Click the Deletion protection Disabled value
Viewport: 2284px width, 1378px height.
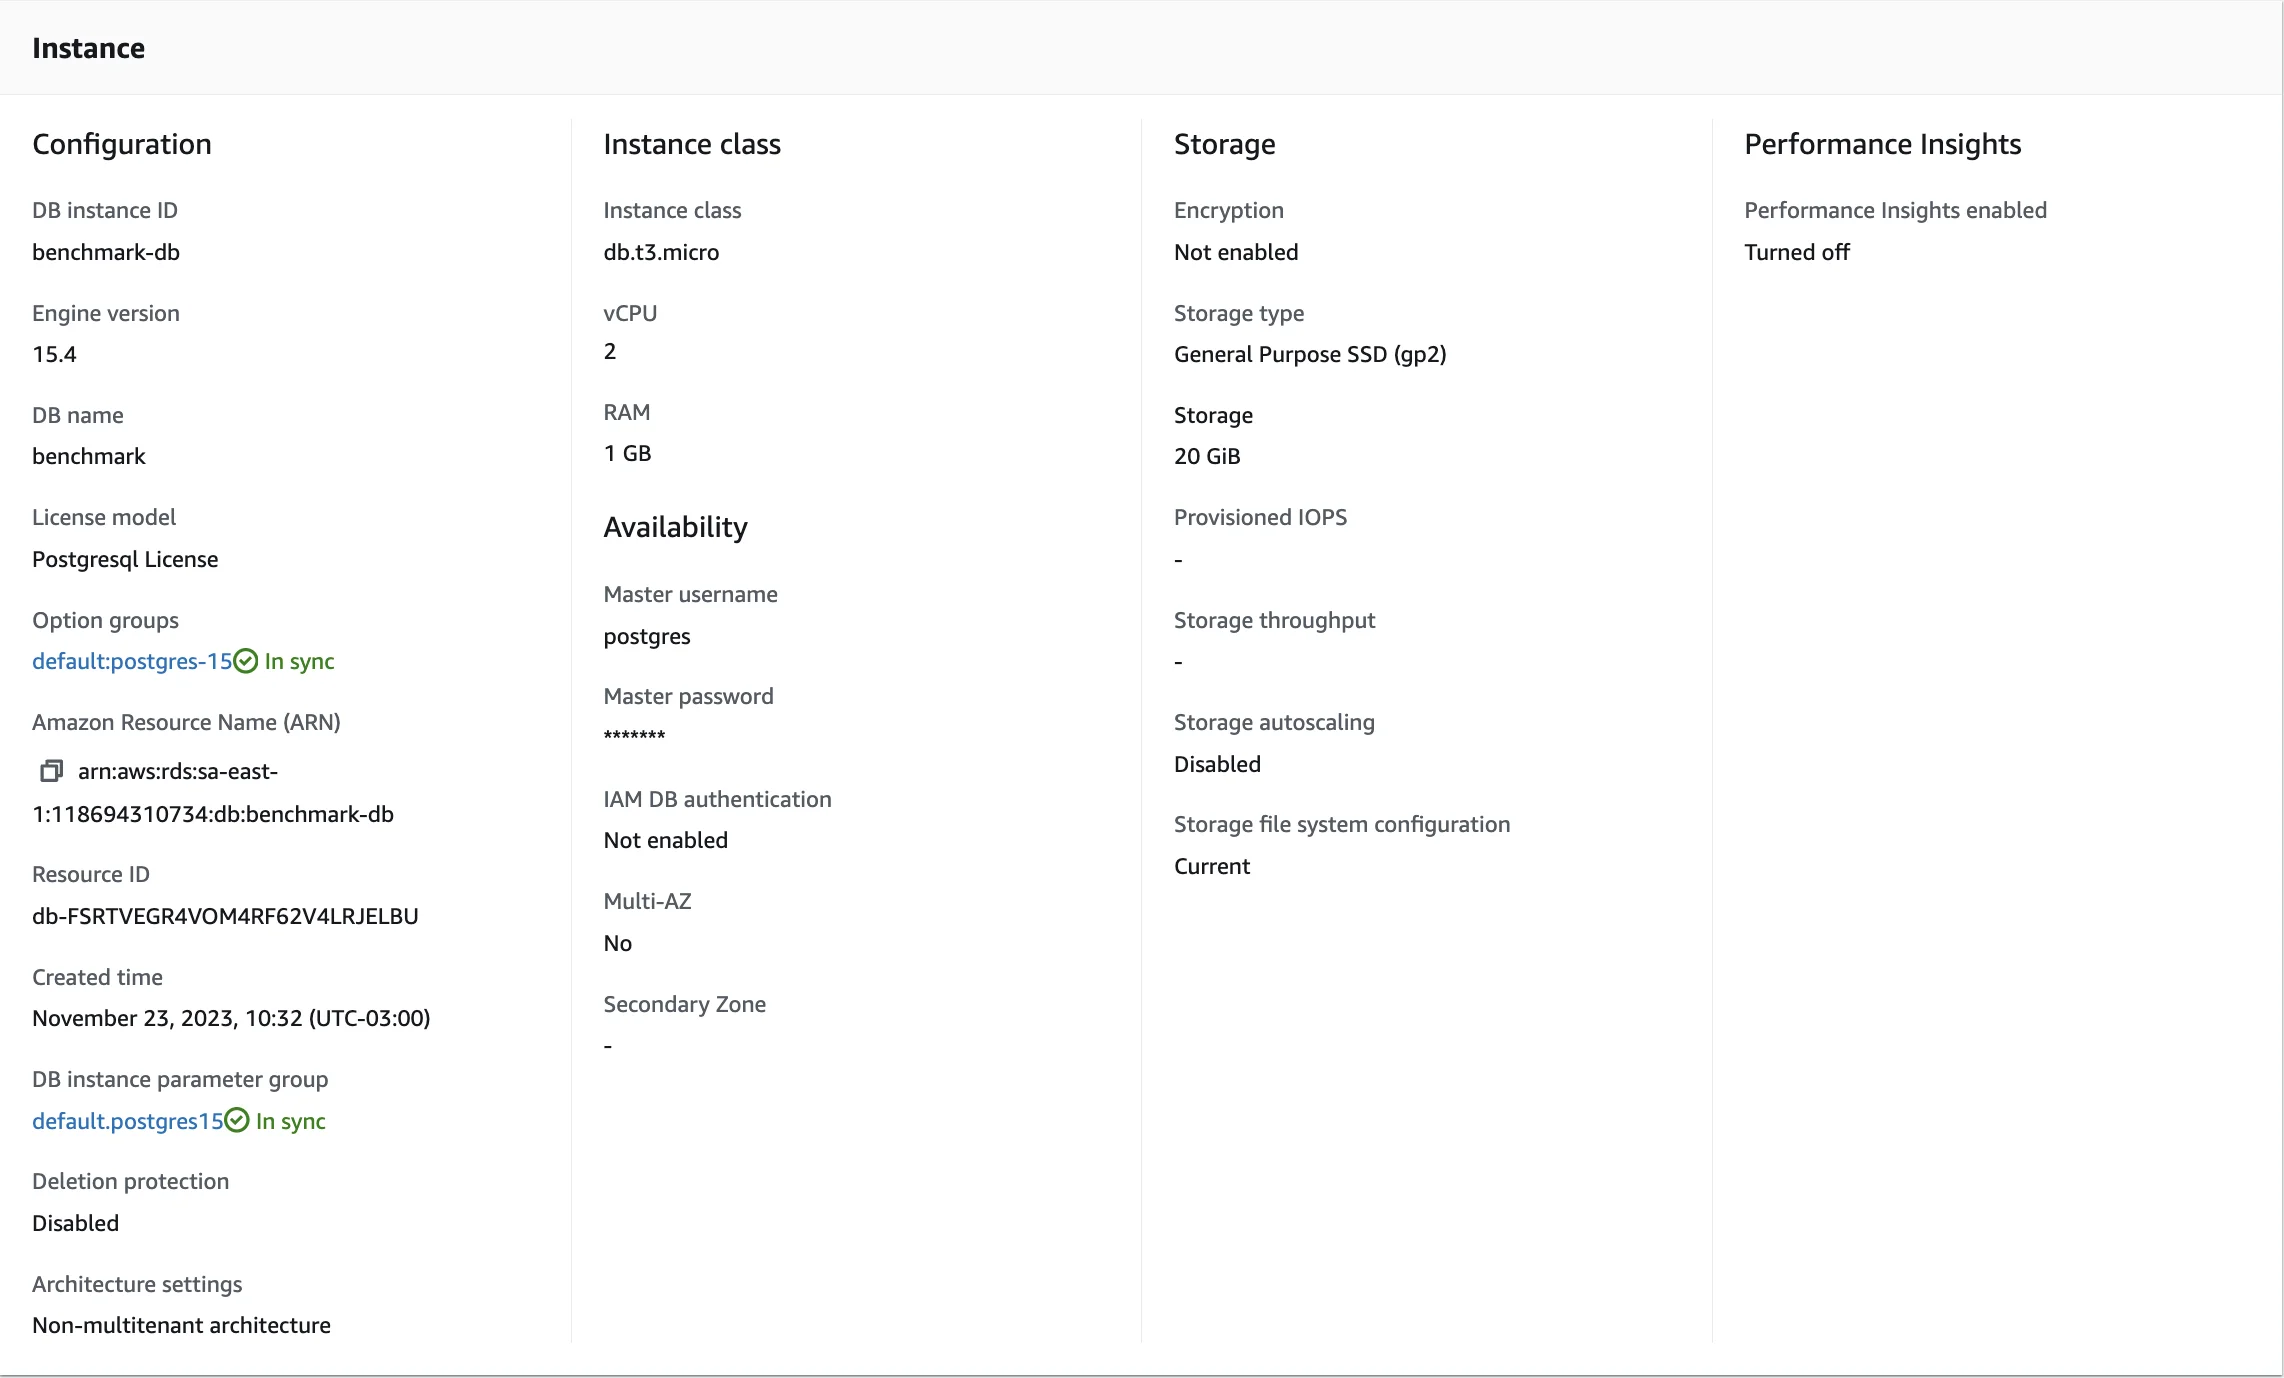[x=75, y=1223]
